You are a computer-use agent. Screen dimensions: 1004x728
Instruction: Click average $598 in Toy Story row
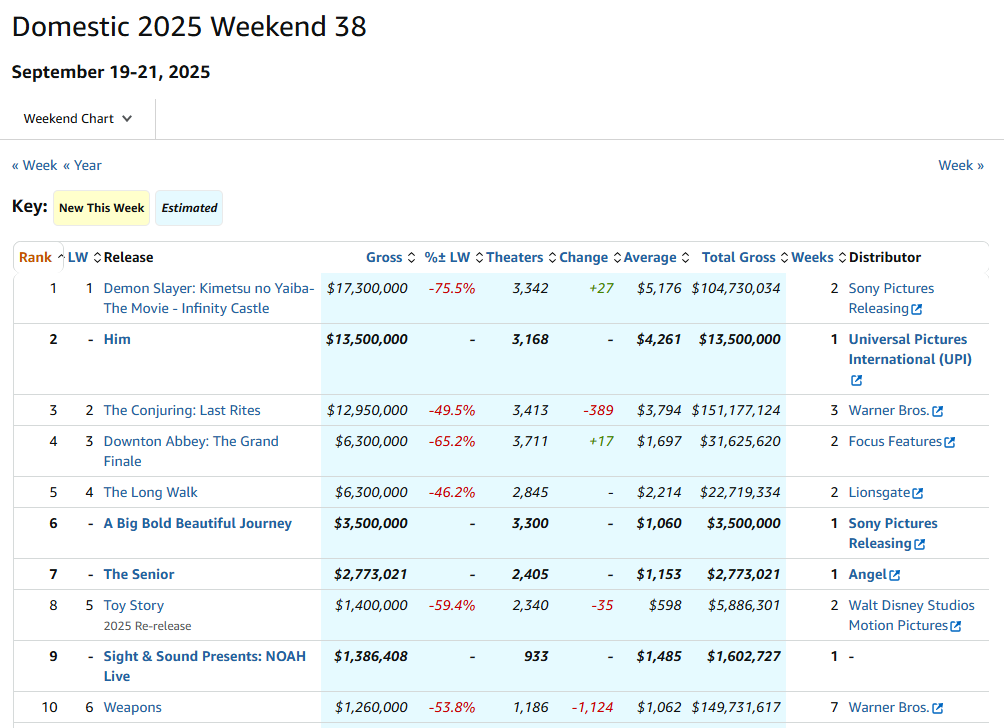tap(665, 605)
